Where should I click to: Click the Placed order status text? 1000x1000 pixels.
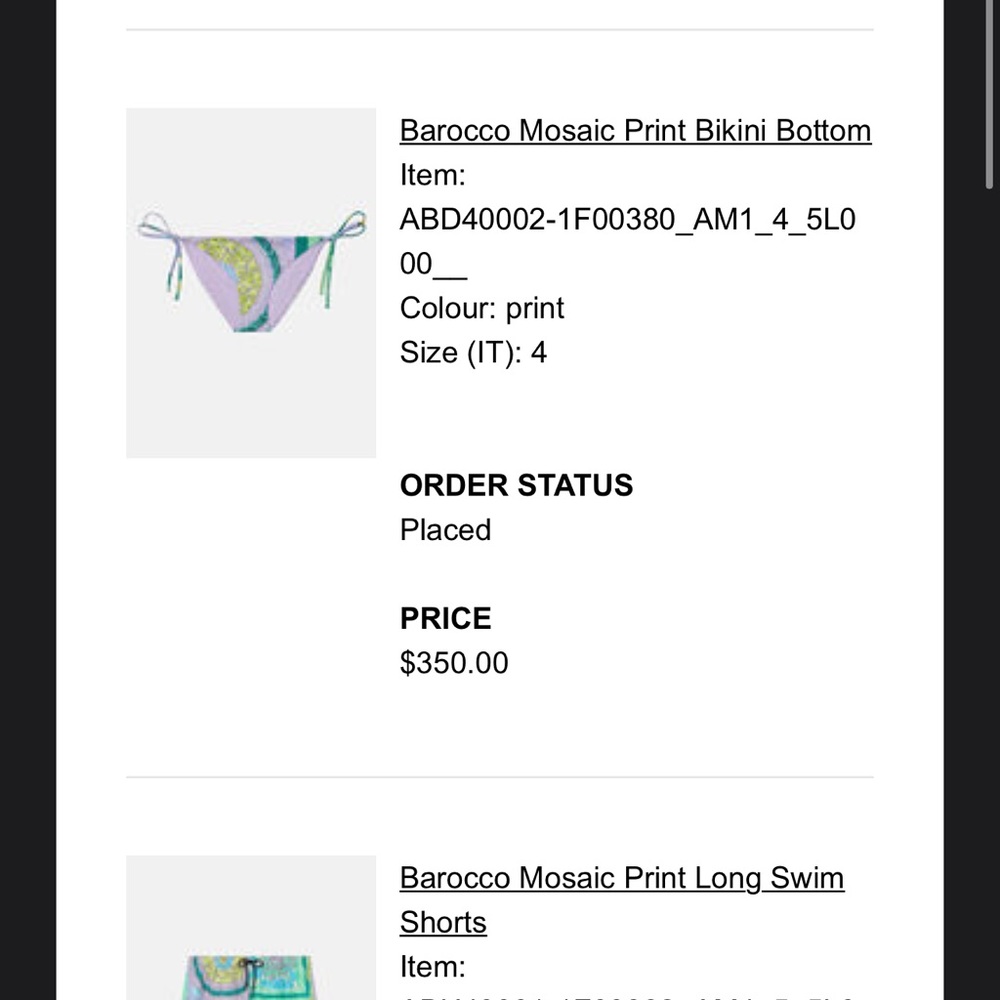point(445,530)
